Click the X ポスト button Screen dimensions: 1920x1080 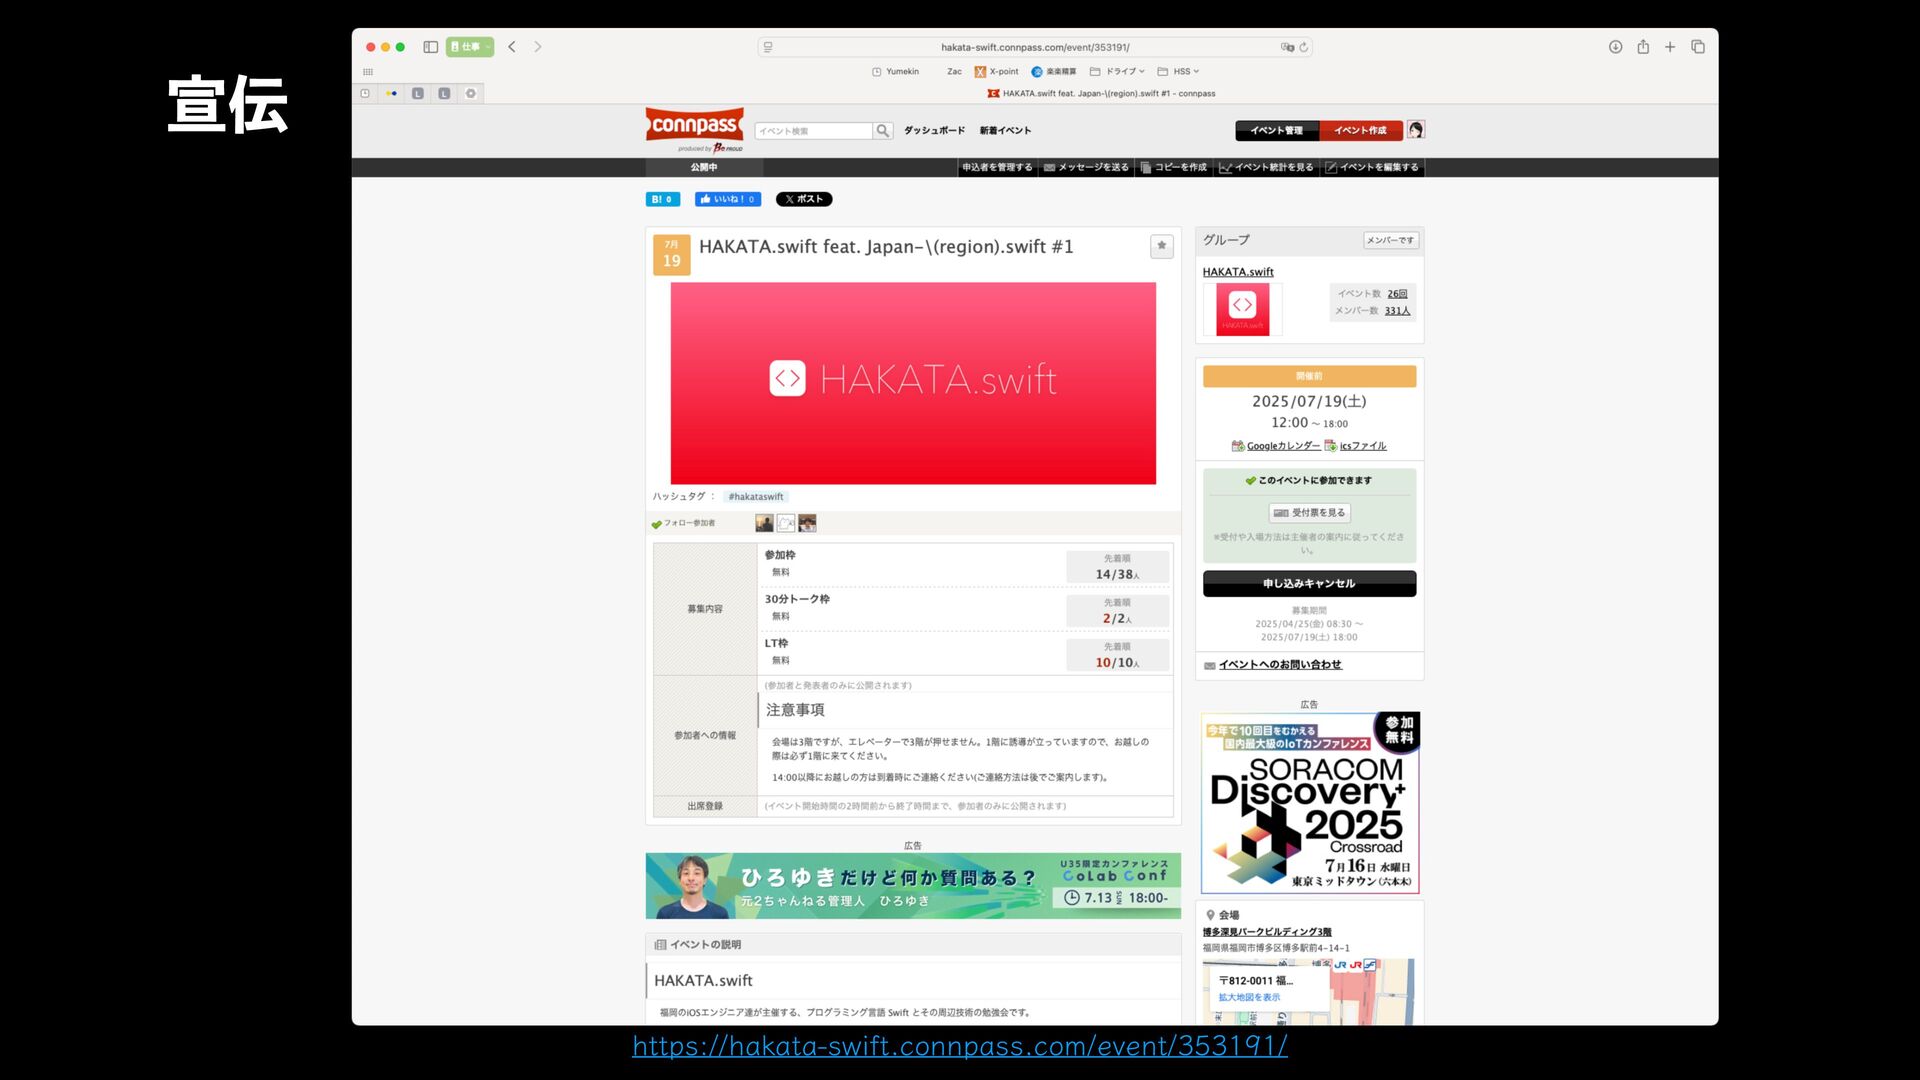[804, 199]
